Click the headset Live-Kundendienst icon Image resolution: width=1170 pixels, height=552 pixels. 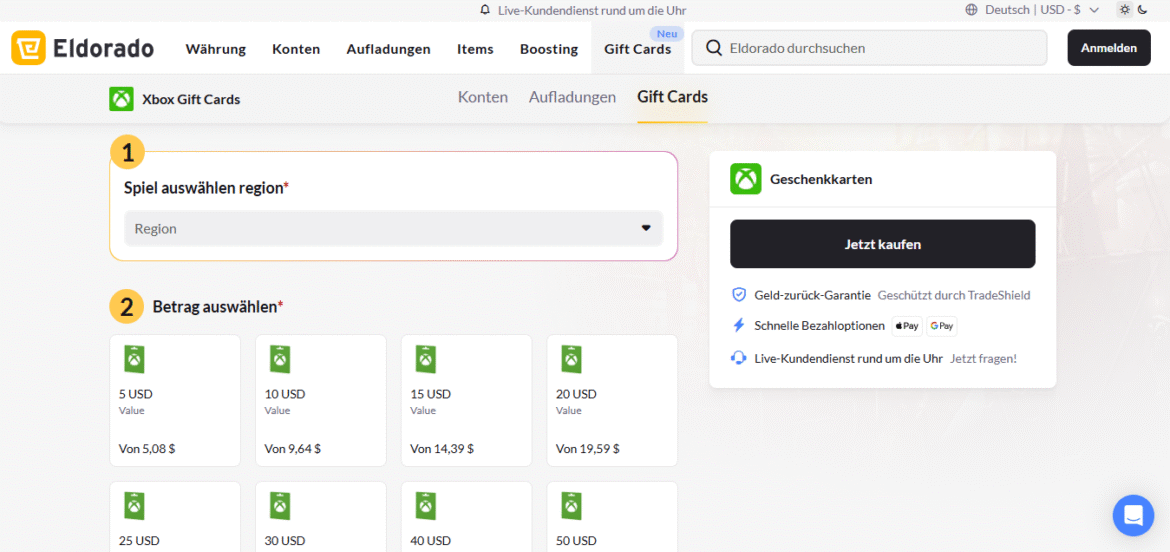tap(739, 358)
